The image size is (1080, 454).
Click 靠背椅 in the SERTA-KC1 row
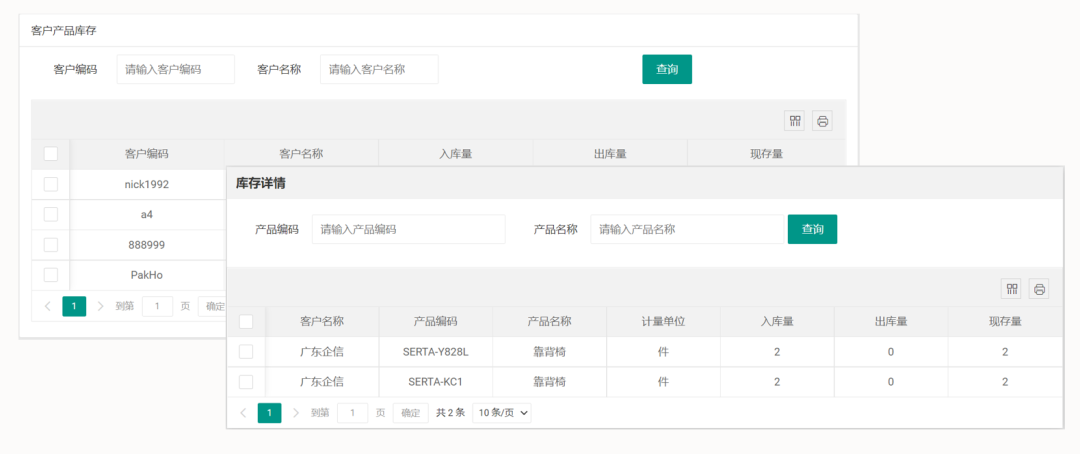pos(549,382)
